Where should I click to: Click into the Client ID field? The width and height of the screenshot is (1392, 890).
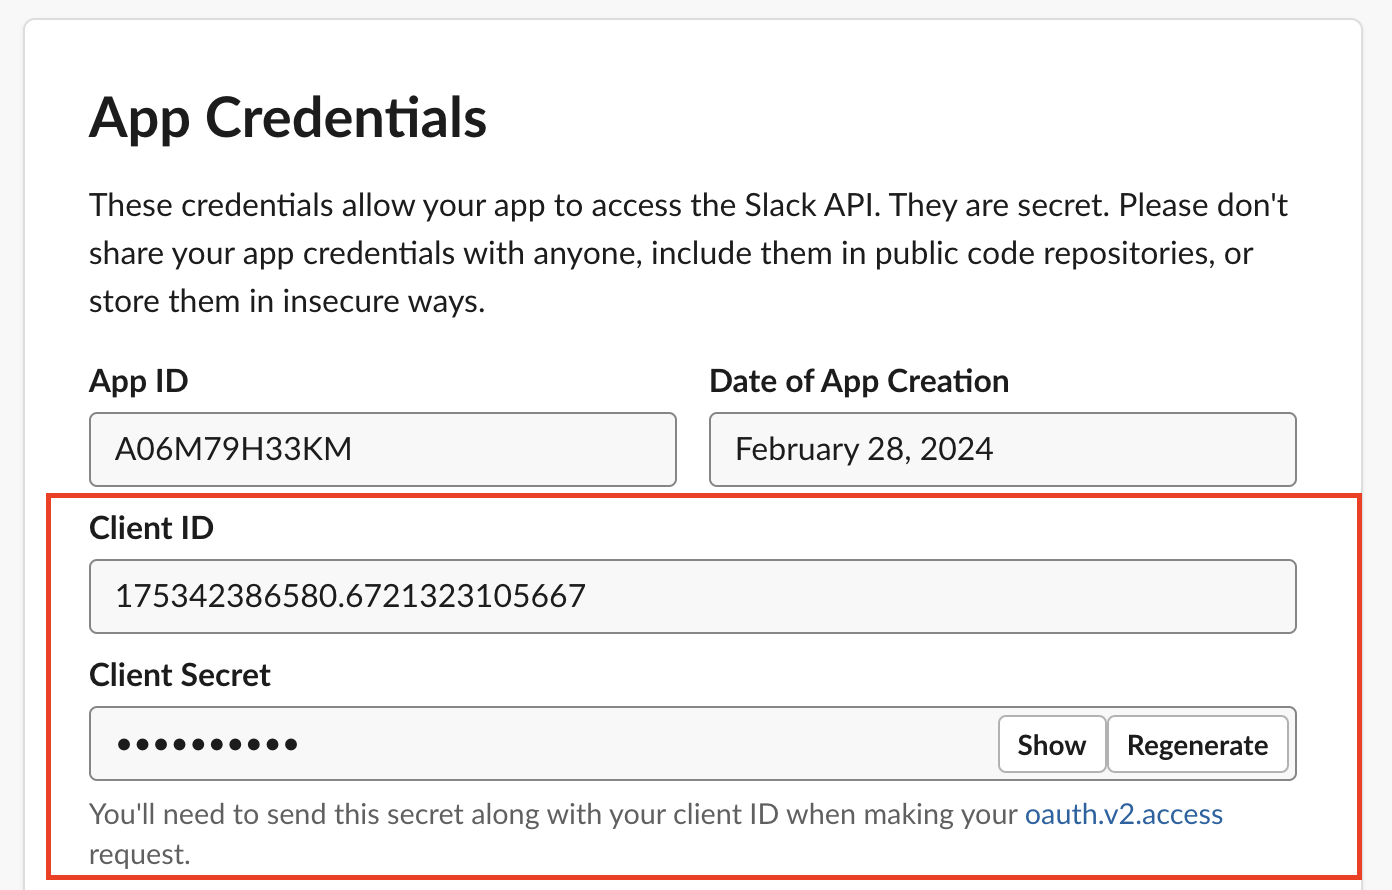pyautogui.click(x=692, y=596)
